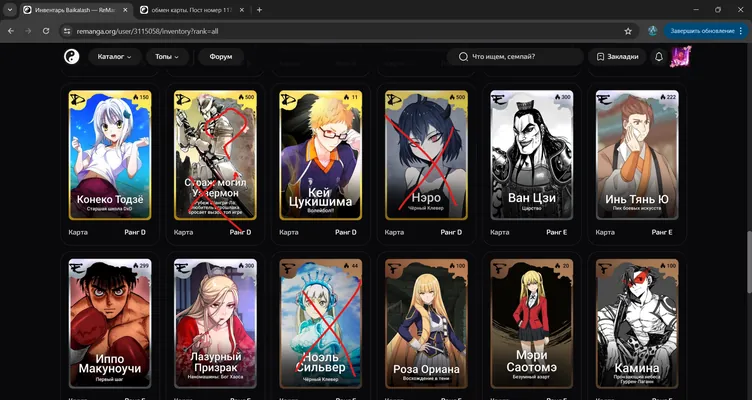This screenshot has width=752, height=400.
Task: Open a new browser tab
Action: point(259,10)
